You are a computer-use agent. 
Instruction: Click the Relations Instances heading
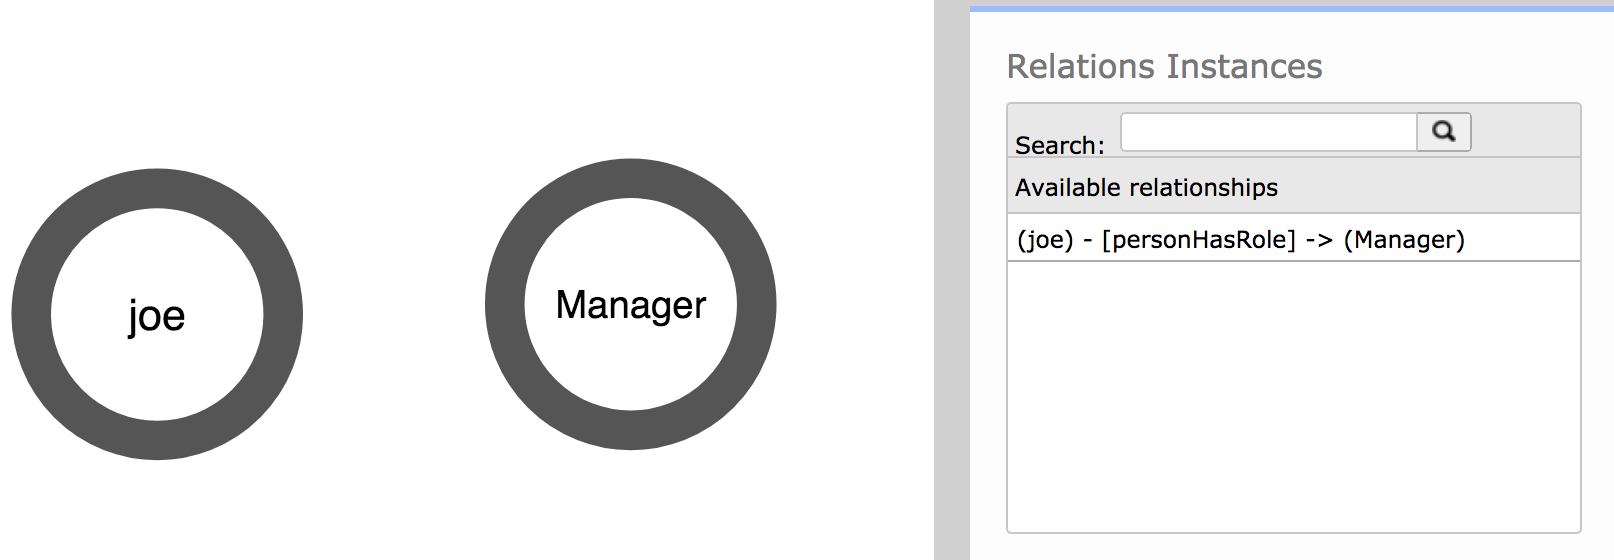[1164, 66]
